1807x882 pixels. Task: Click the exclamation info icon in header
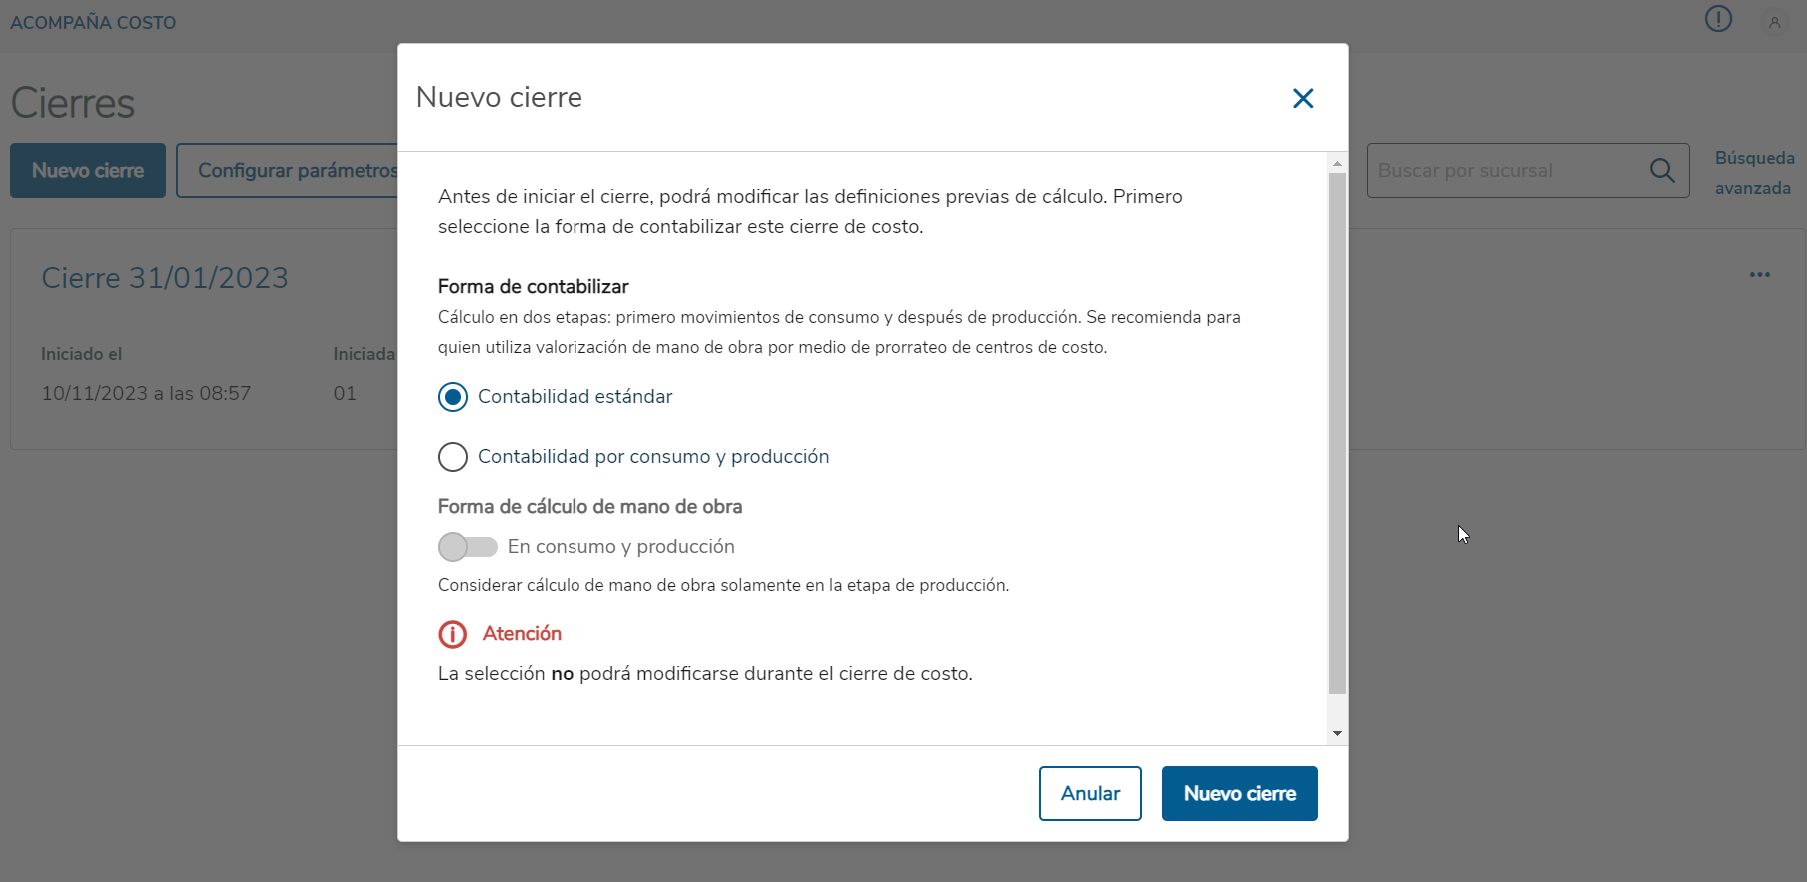tap(1718, 19)
